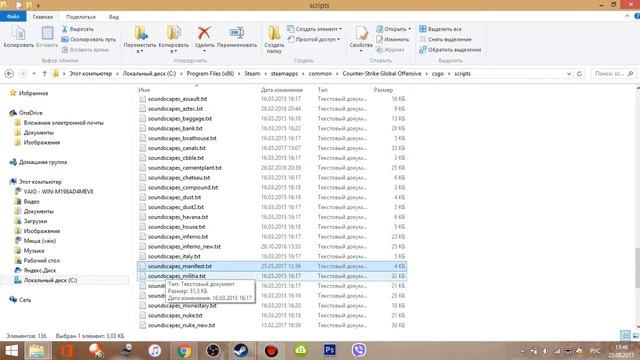Expand Создать элемент (New item) dropdown
The image size is (640, 360).
click(314, 29)
